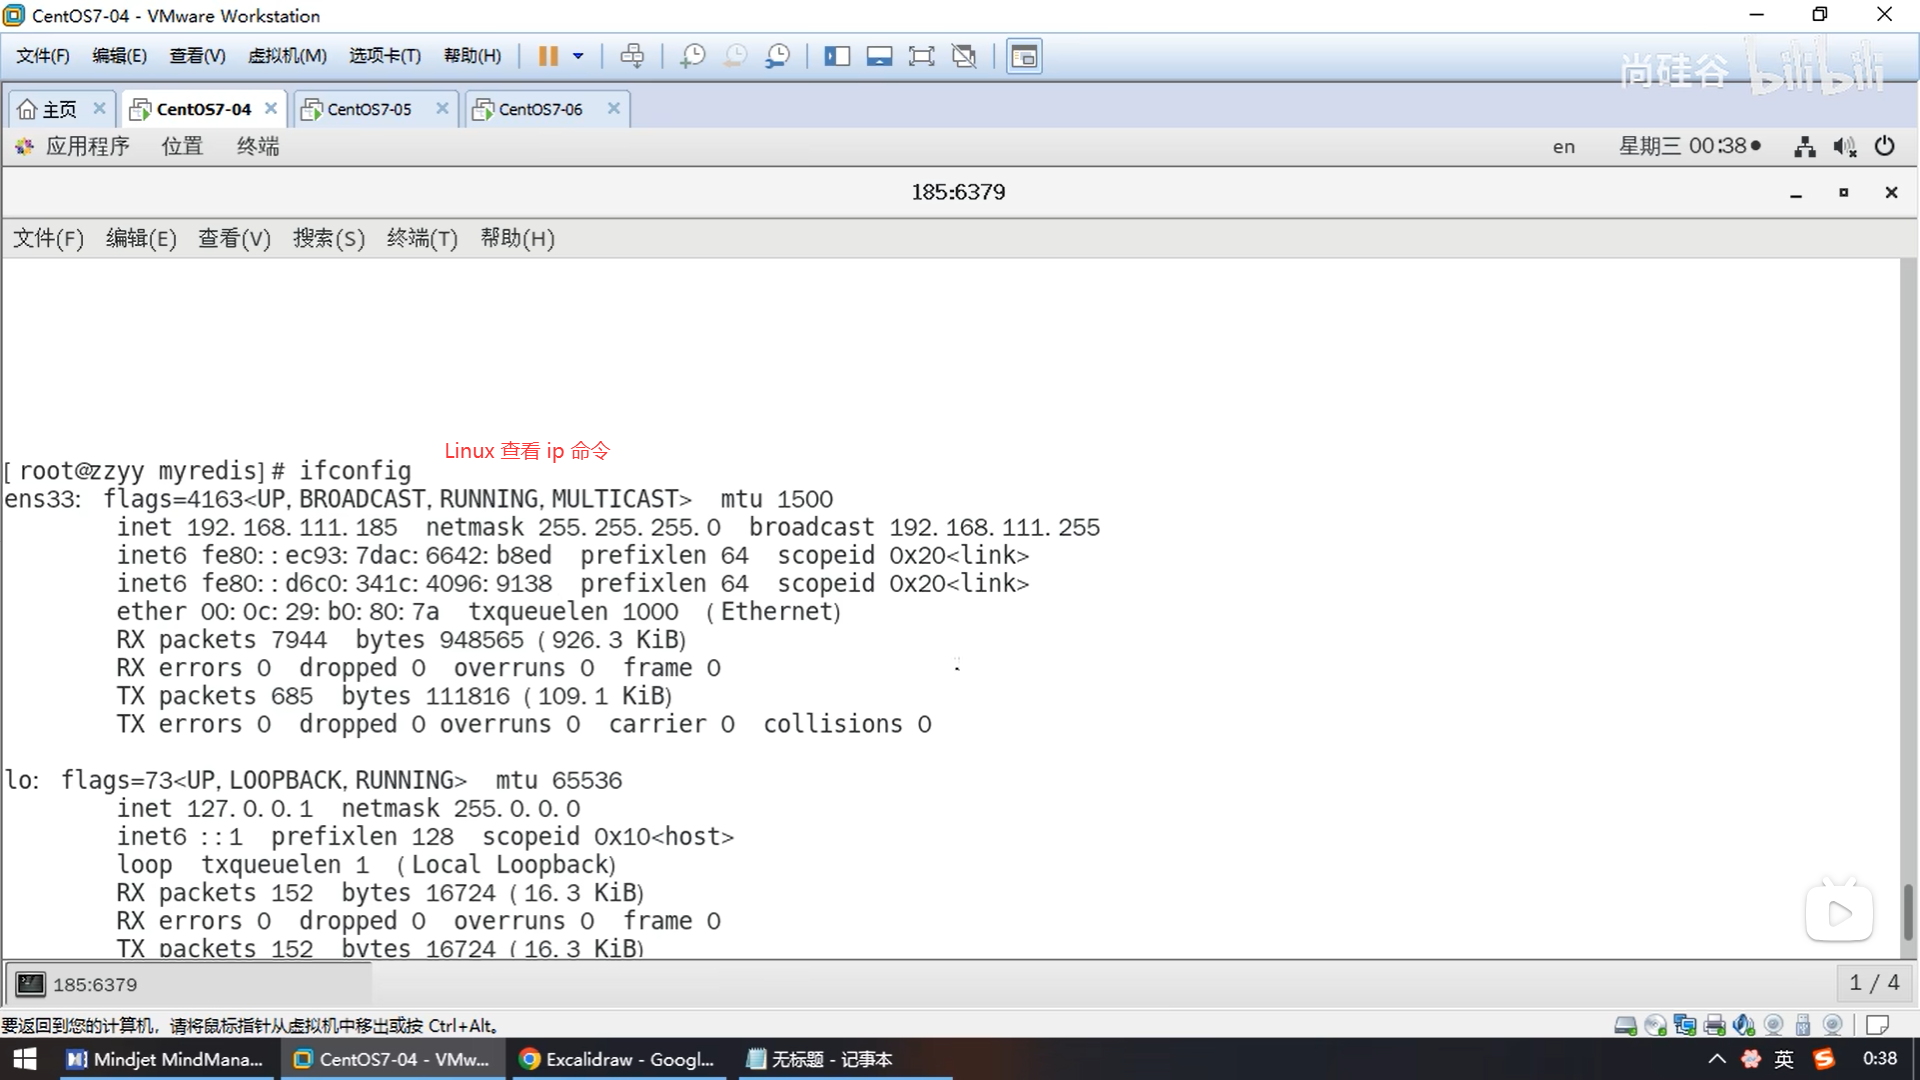Toggle the thumbnail bar view icon
Screen dimensions: 1920x1080
point(879,56)
